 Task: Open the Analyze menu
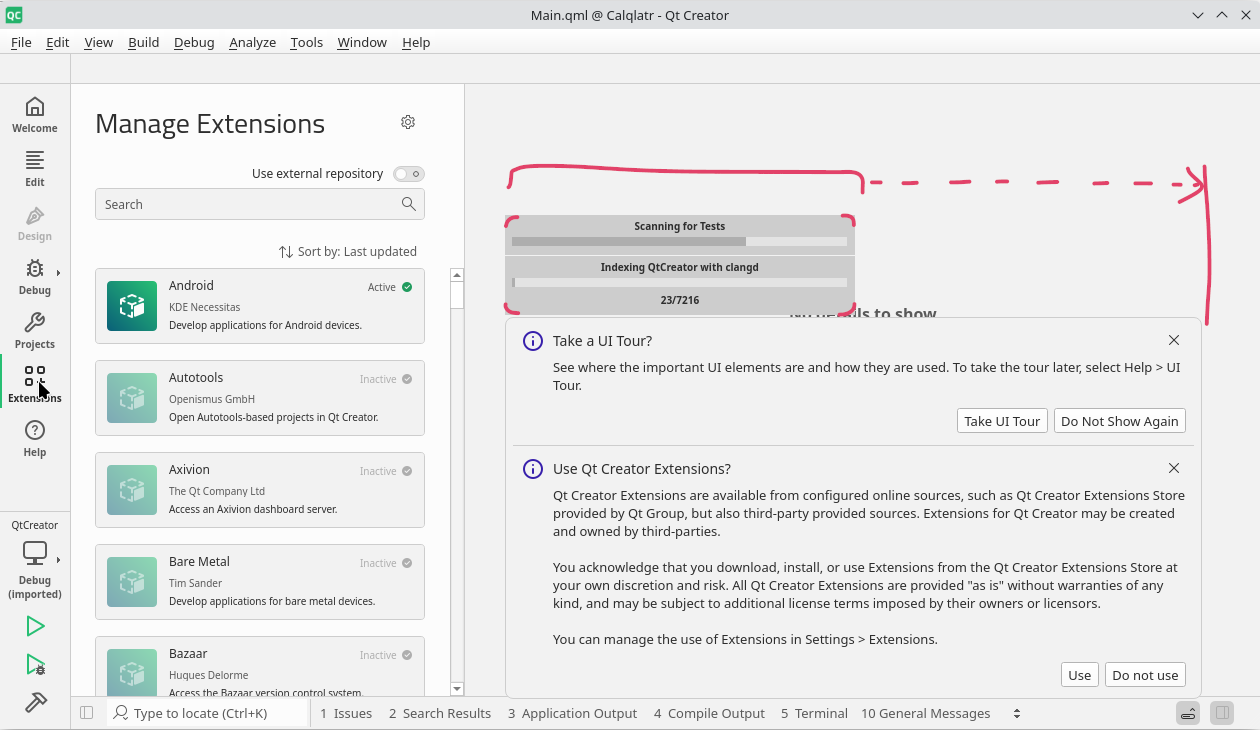(252, 42)
